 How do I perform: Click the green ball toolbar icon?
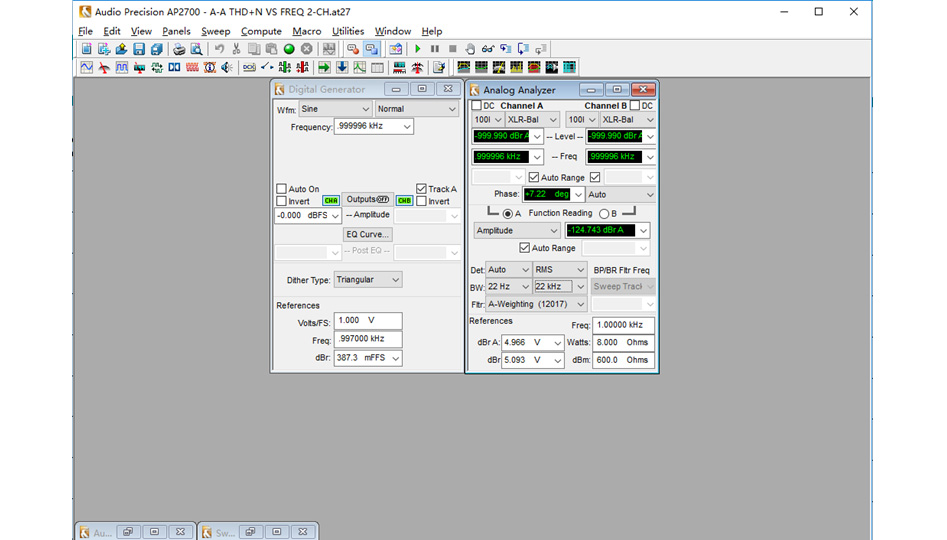click(x=289, y=49)
